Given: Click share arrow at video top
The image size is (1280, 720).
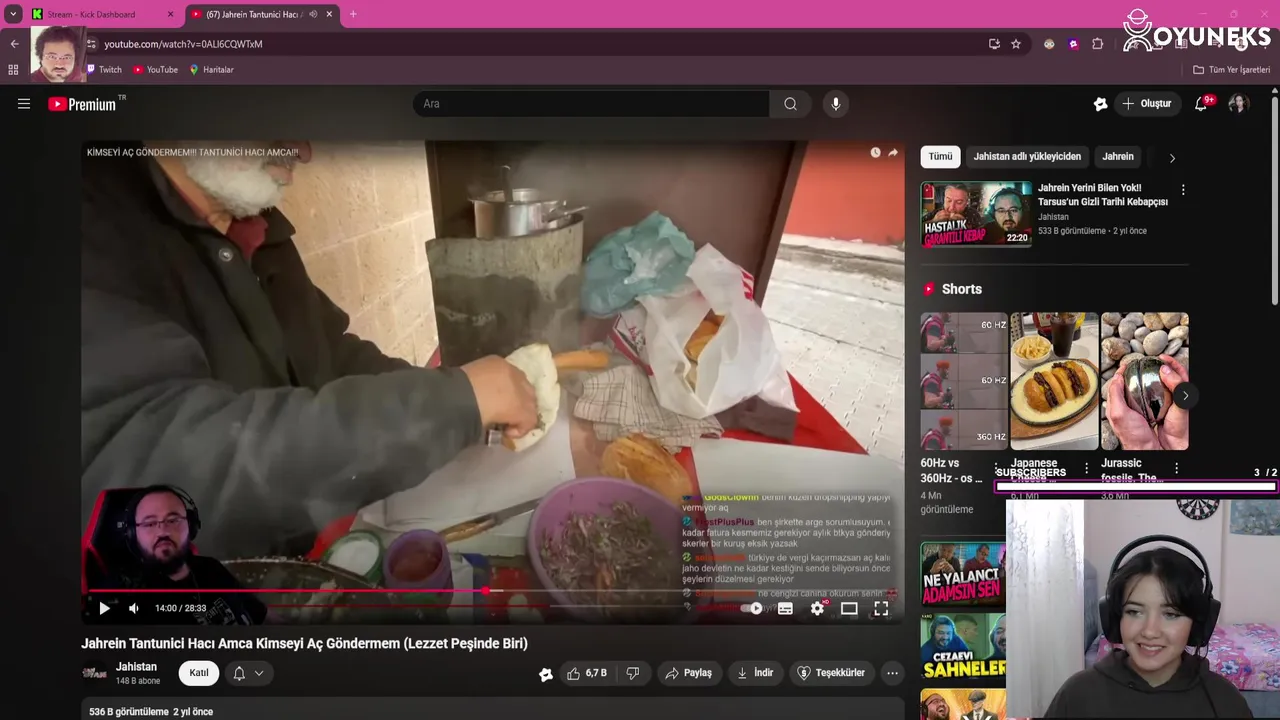Looking at the screenshot, I should (x=893, y=153).
